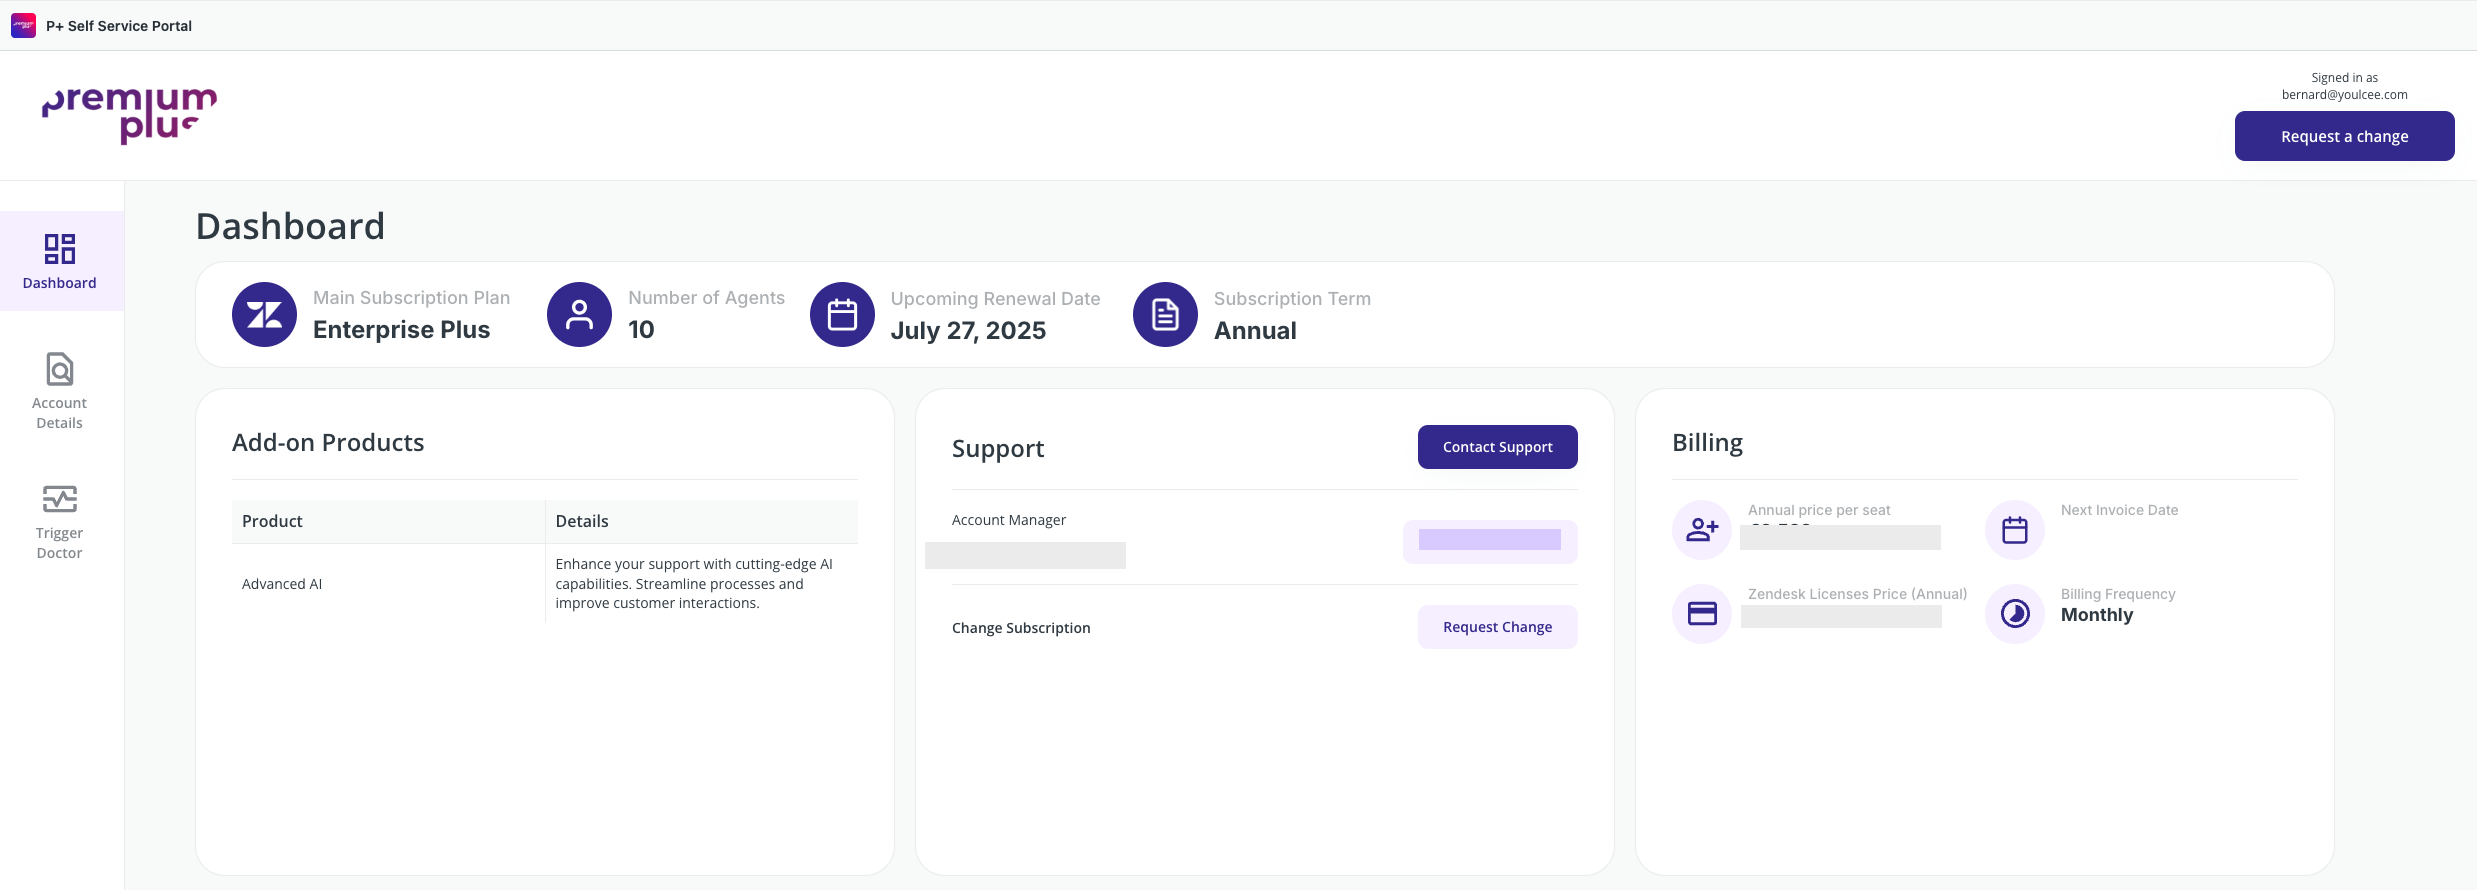Click the agent person icon beside Number of Agents
Image resolution: width=2477 pixels, height=890 pixels.
(579, 315)
